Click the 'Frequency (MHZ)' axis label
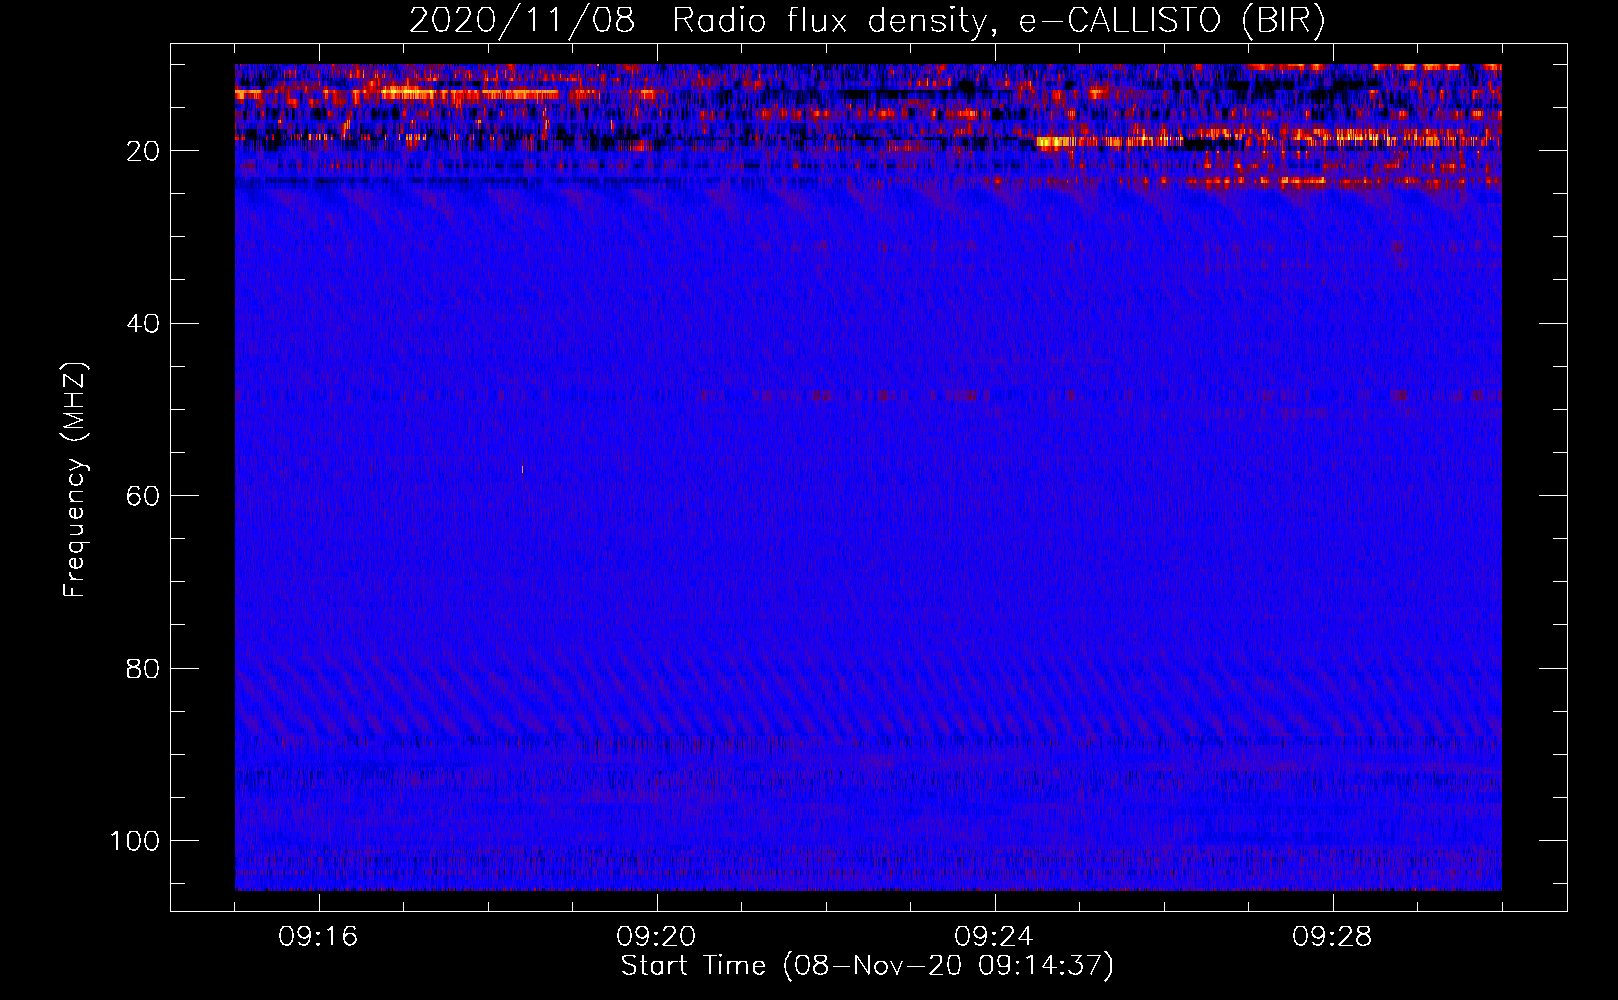Viewport: 1618px width, 1000px height. coord(75,480)
